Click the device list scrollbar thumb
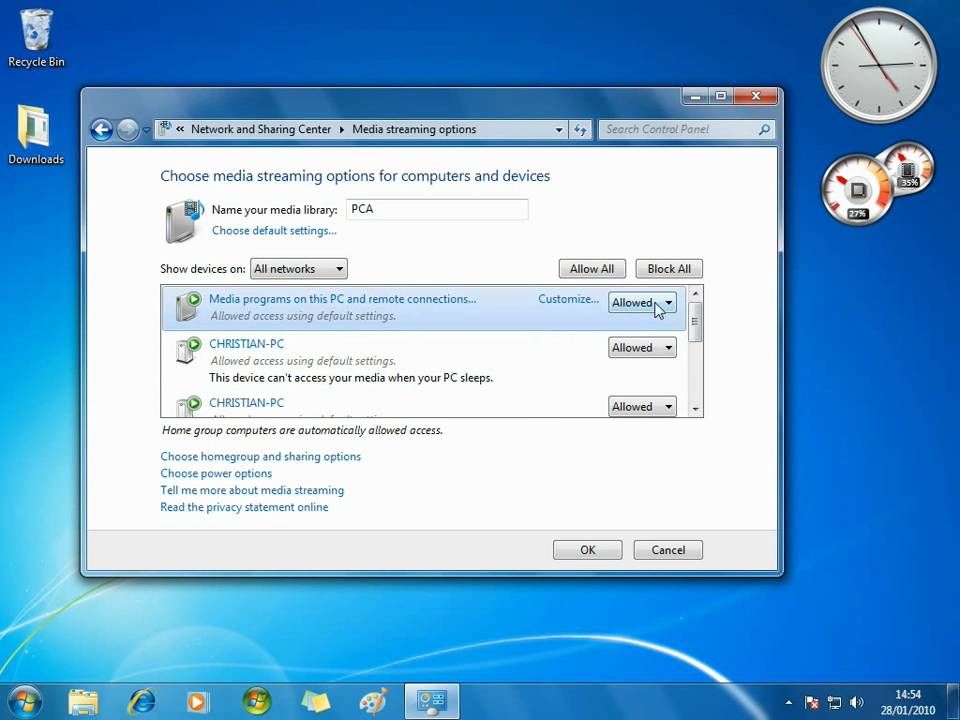This screenshot has height=720, width=960. (x=695, y=321)
